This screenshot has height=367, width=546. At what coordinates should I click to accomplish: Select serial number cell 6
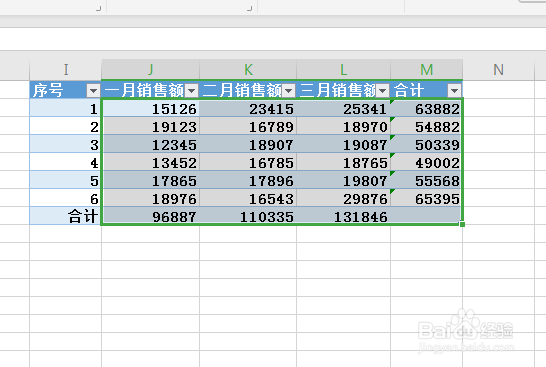tap(65, 198)
